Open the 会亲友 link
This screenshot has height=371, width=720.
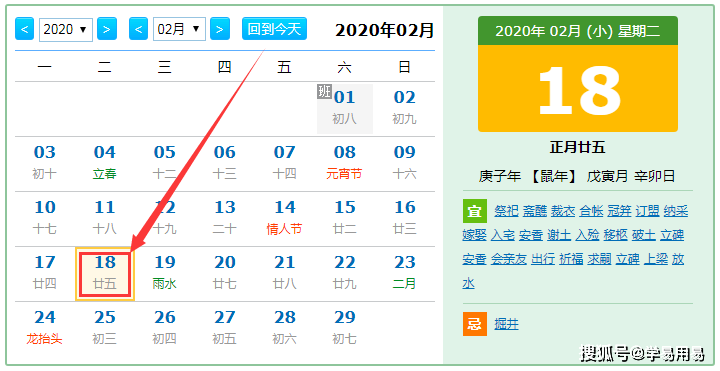pos(509,259)
